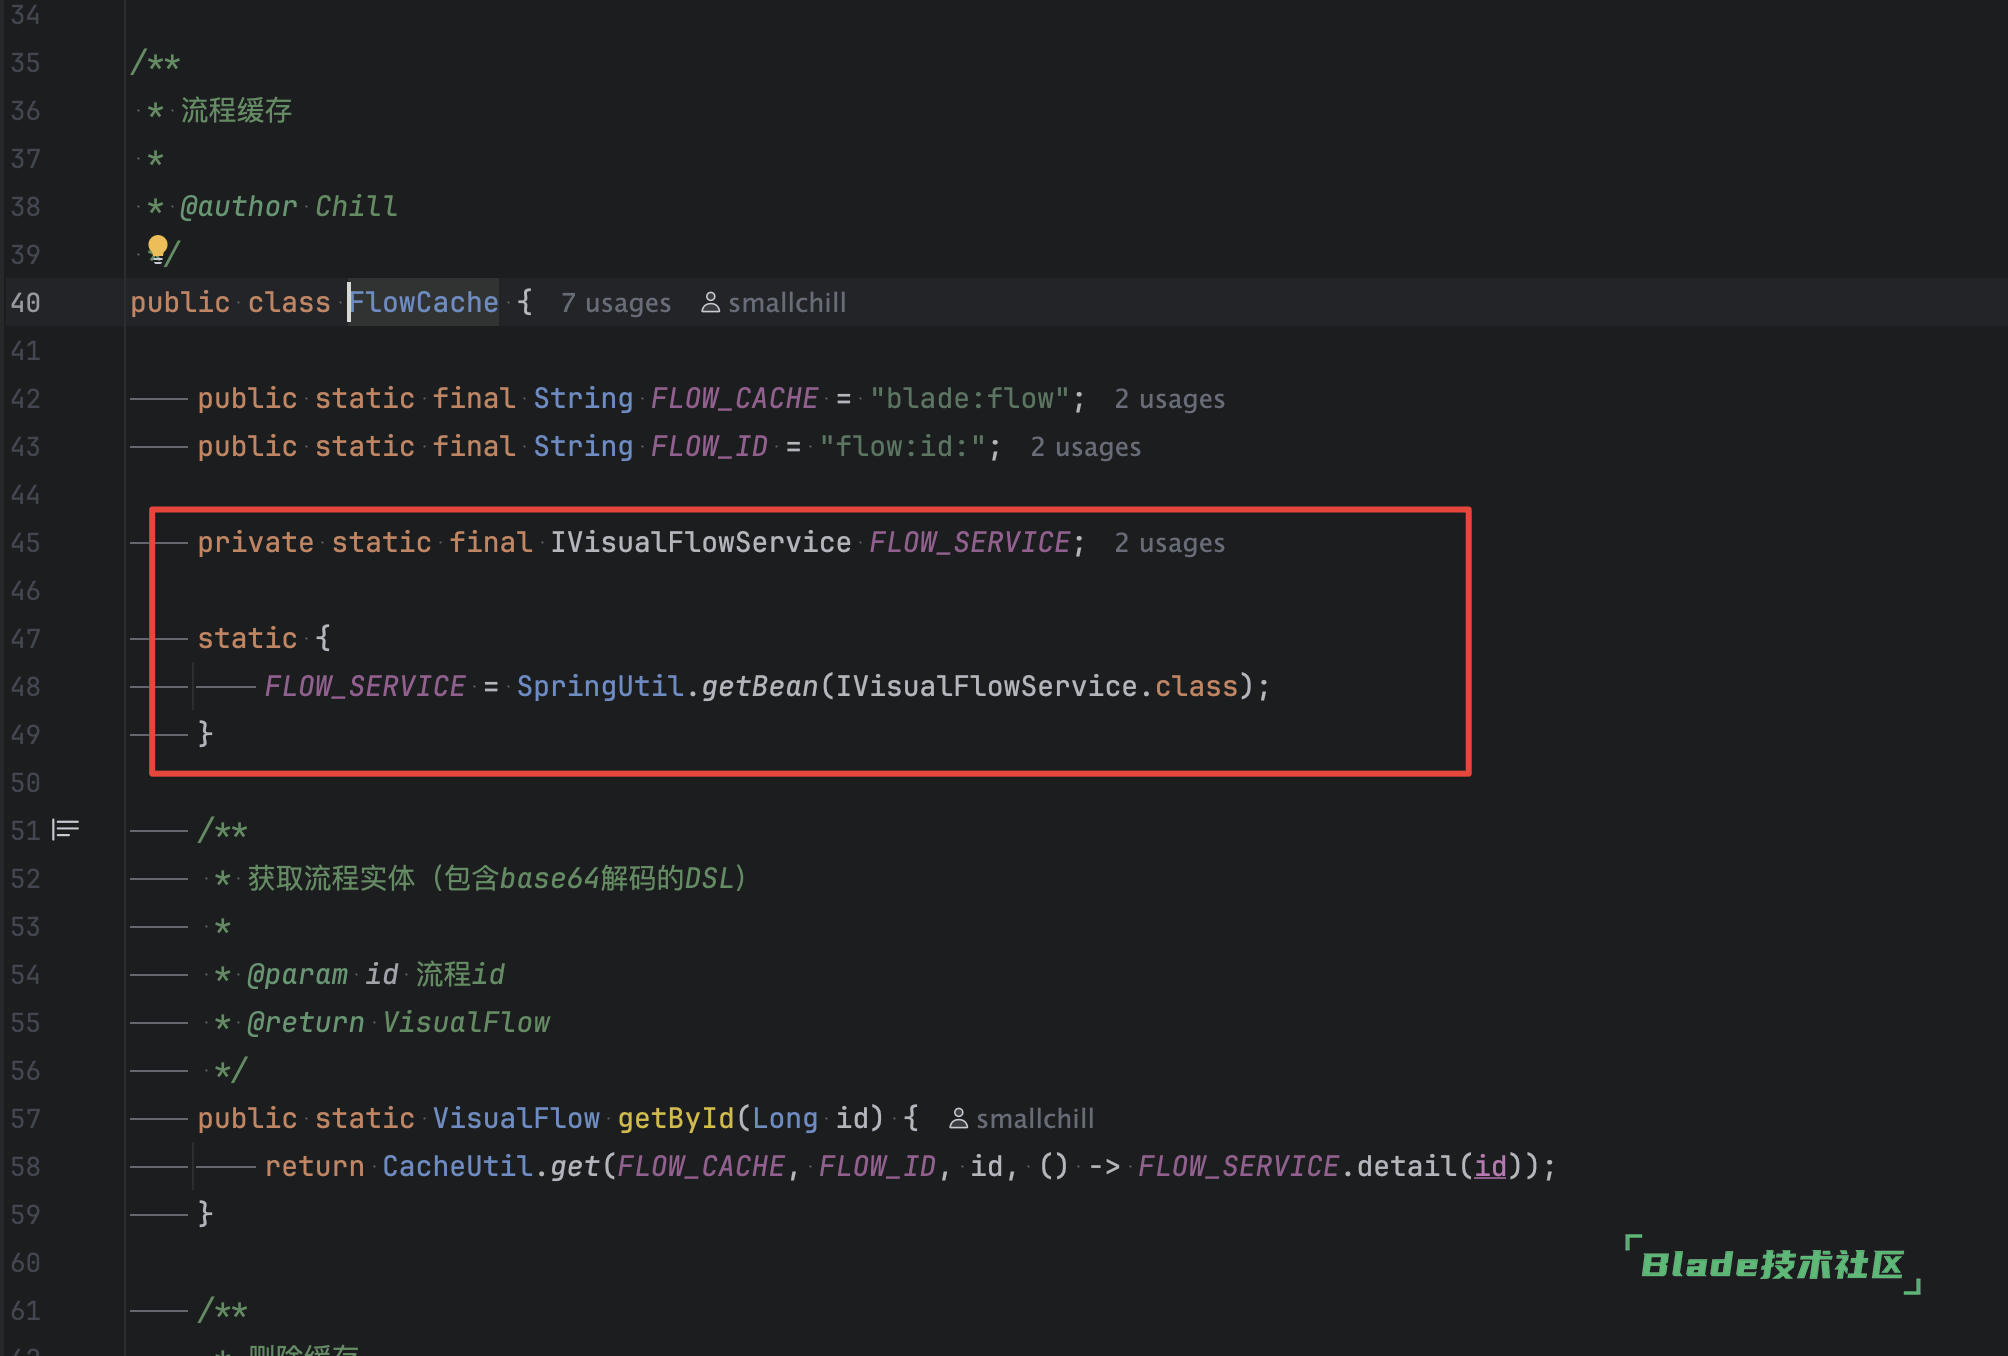Open 2 usages hint on the FLOW_CACHE line

click(x=1169, y=399)
